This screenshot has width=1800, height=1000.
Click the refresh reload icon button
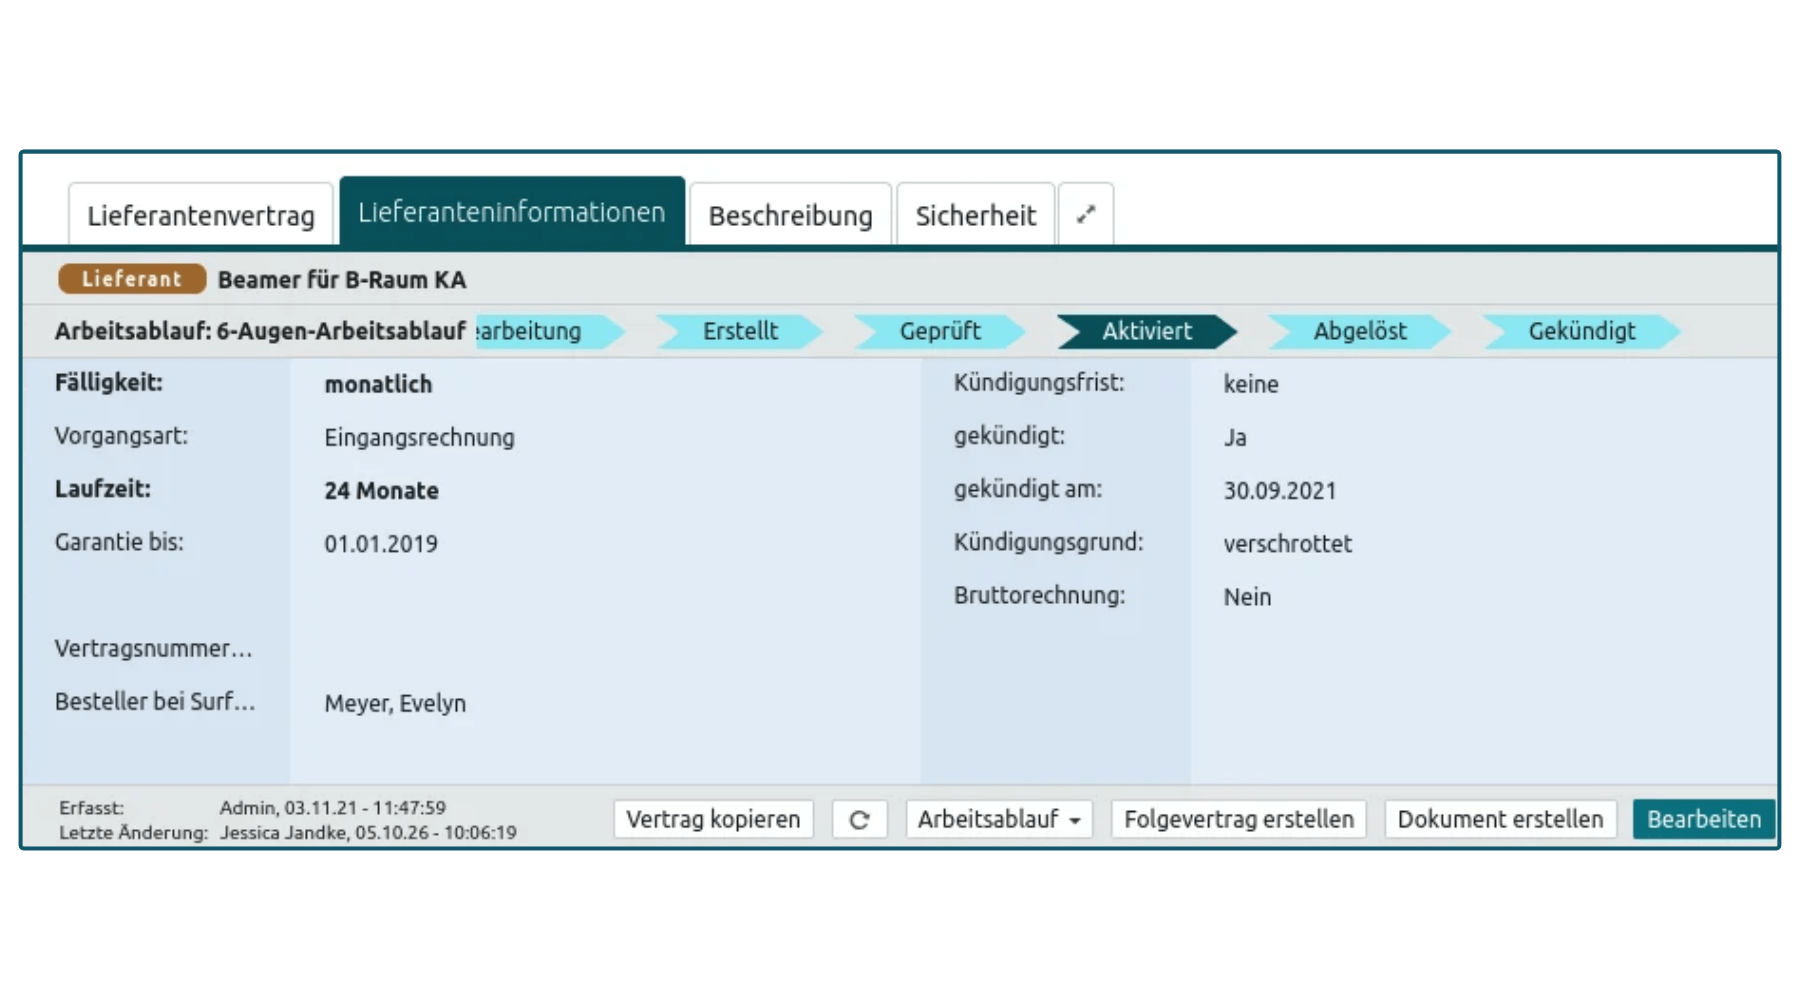pos(859,820)
